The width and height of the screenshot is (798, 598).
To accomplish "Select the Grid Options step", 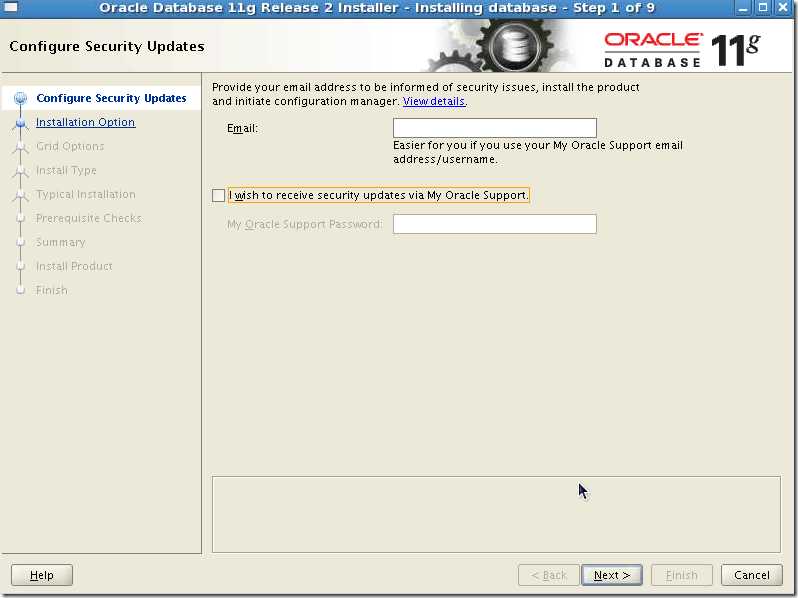I will point(70,146).
